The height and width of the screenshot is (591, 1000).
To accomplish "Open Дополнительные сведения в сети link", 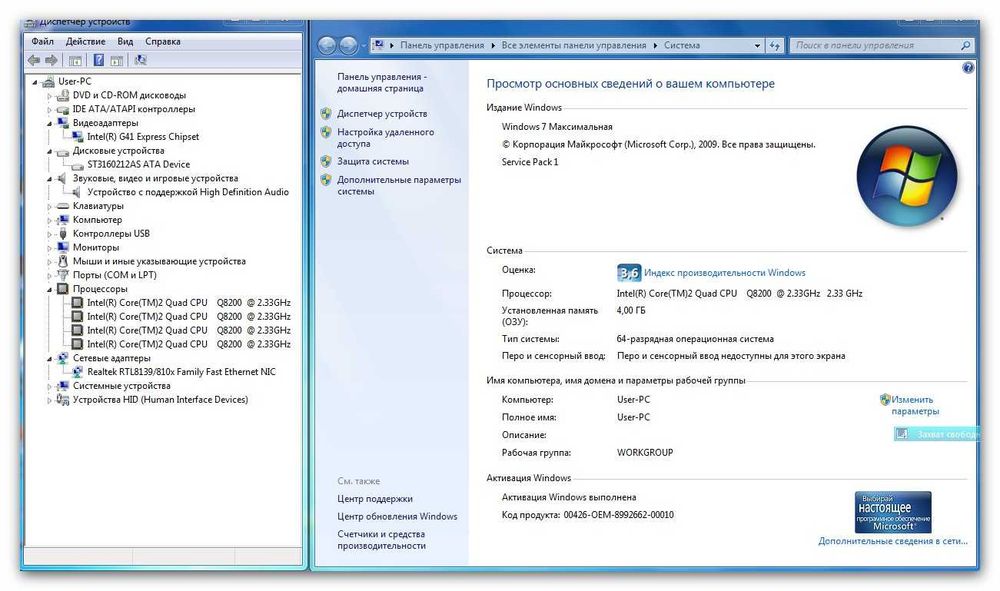I will coord(893,541).
